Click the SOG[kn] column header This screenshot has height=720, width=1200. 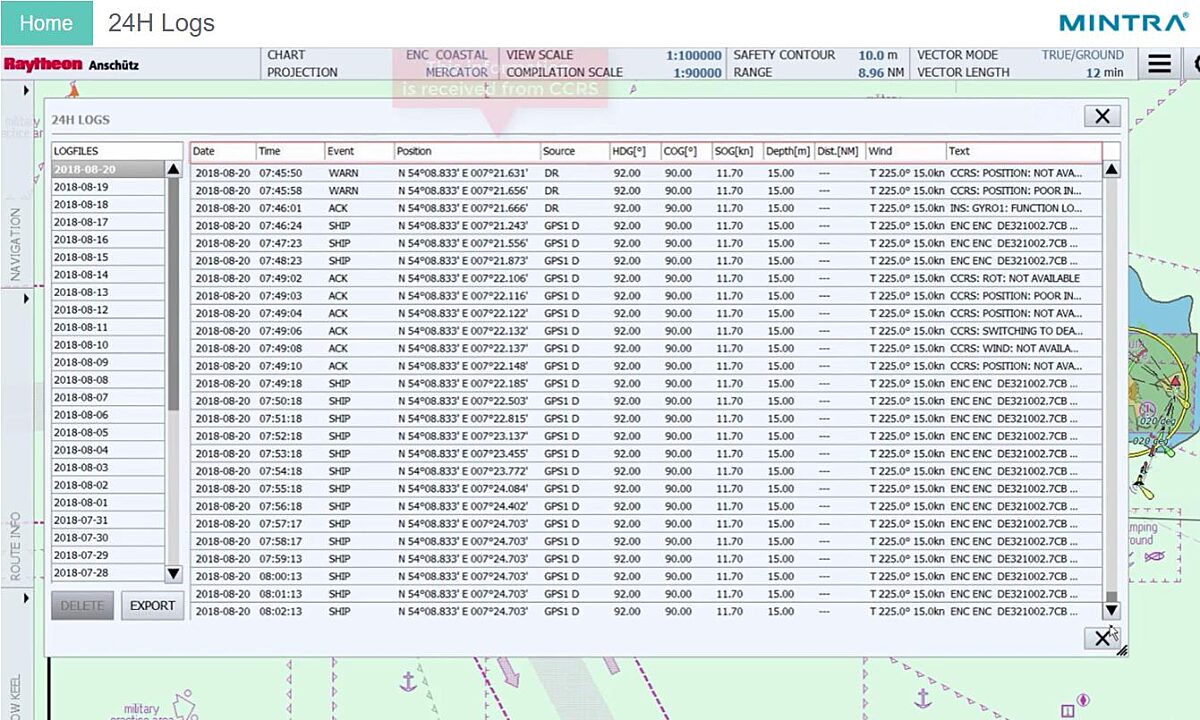pos(738,152)
